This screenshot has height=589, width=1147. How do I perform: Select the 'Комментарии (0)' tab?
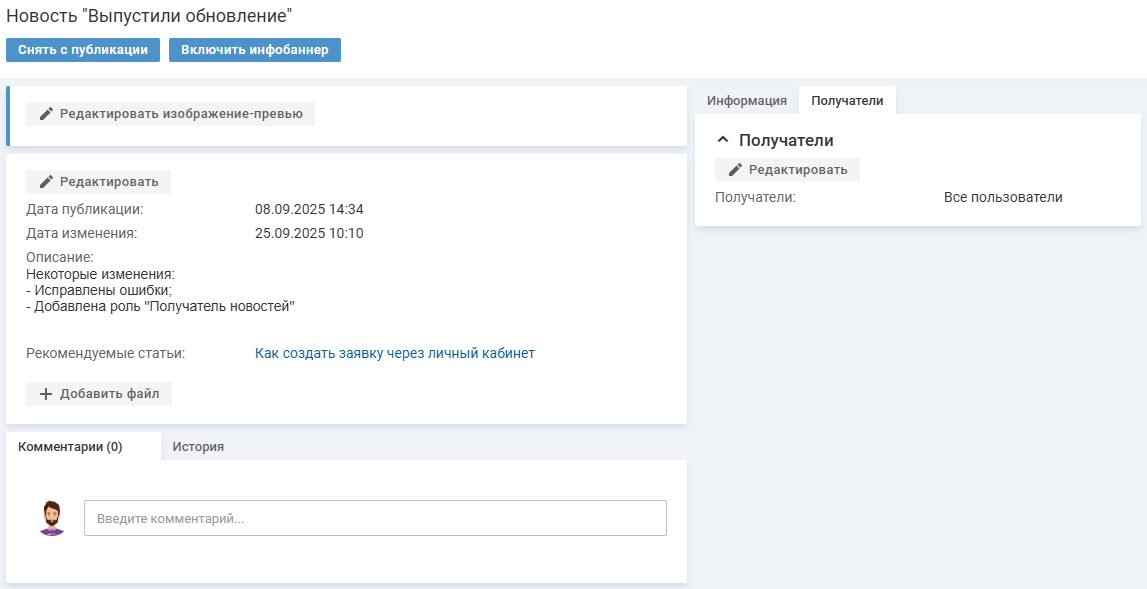70,447
